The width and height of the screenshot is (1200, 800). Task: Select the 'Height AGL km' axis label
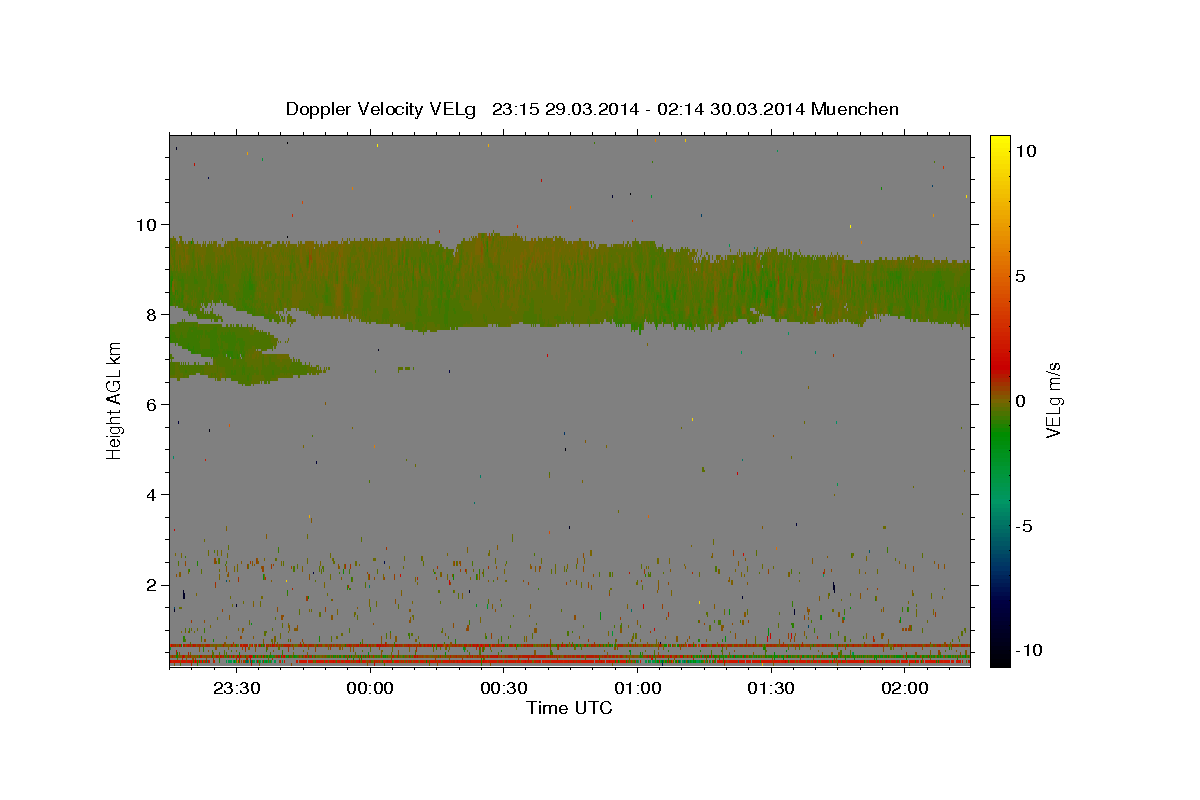tap(115, 400)
